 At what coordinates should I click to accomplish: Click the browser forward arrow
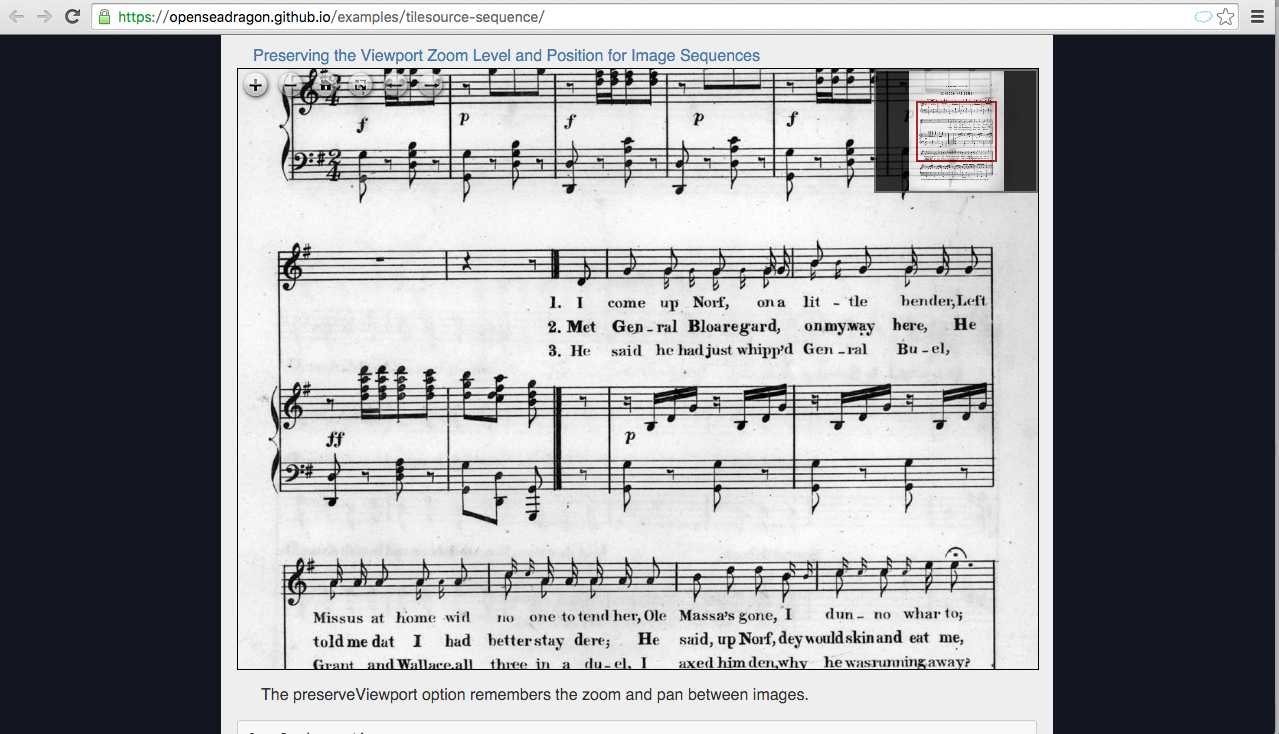coord(44,17)
